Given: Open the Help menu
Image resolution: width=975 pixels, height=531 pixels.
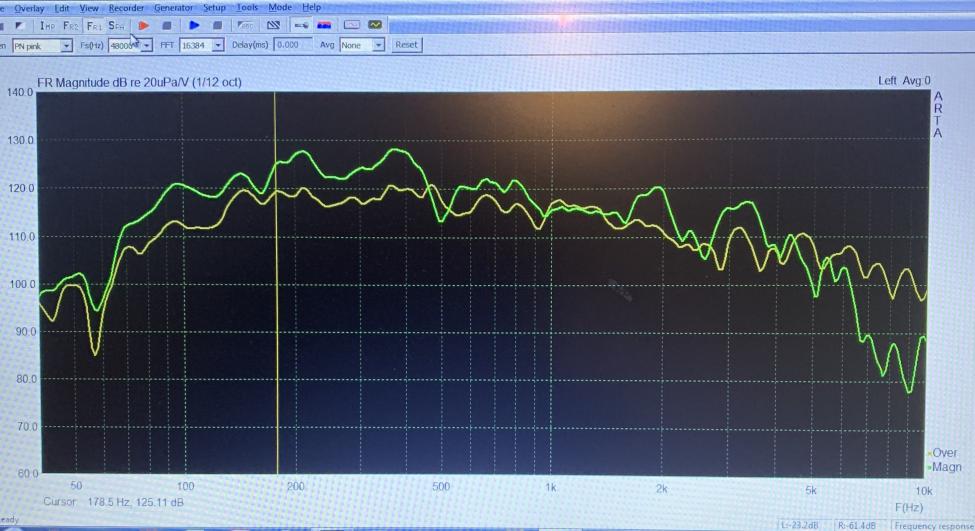Looking at the screenshot, I should [x=312, y=7].
